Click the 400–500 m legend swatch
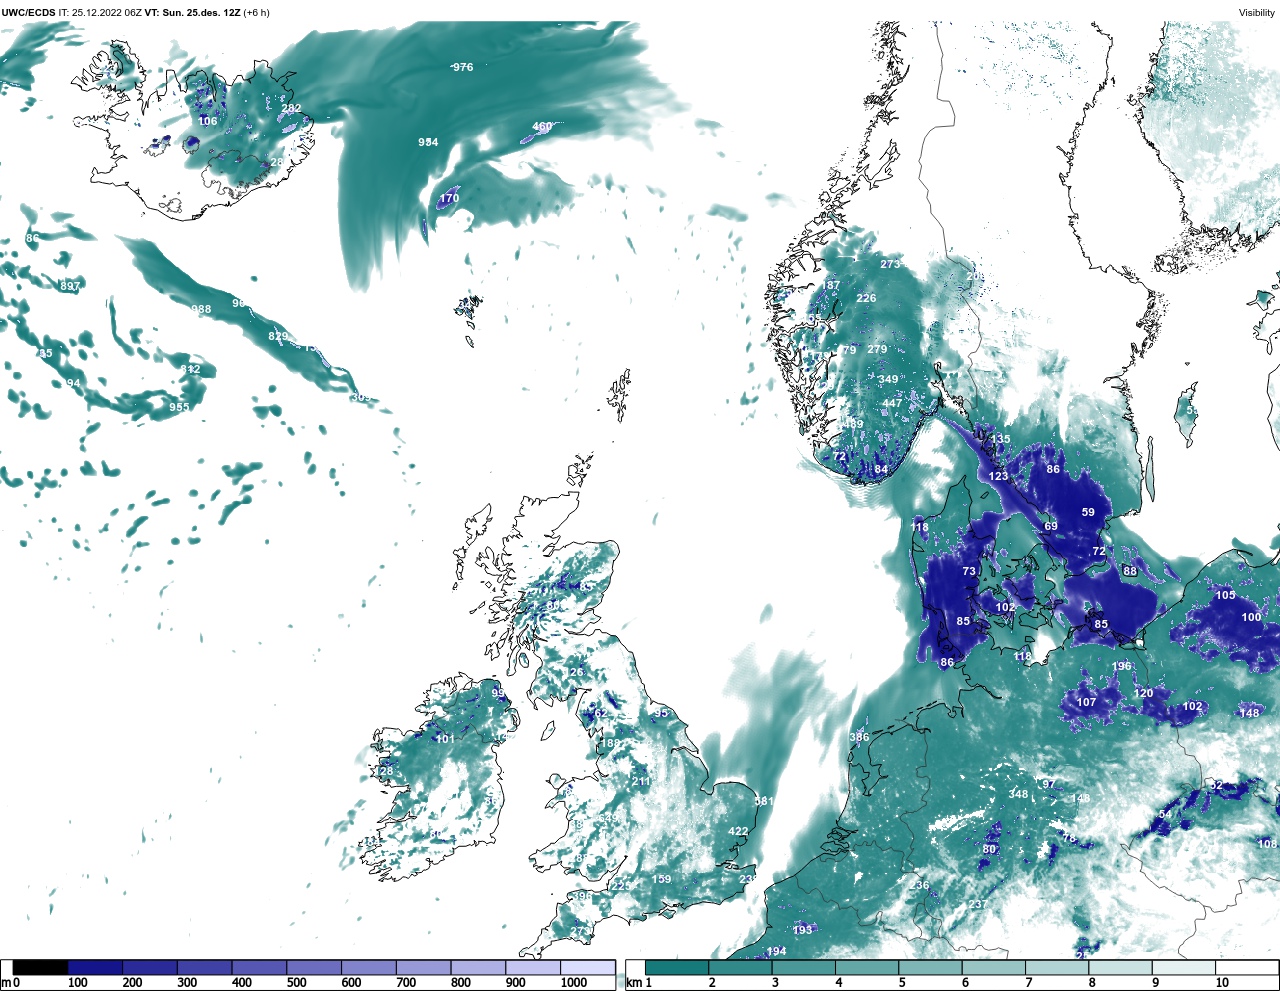This screenshot has height=991, width=1280. [259, 968]
